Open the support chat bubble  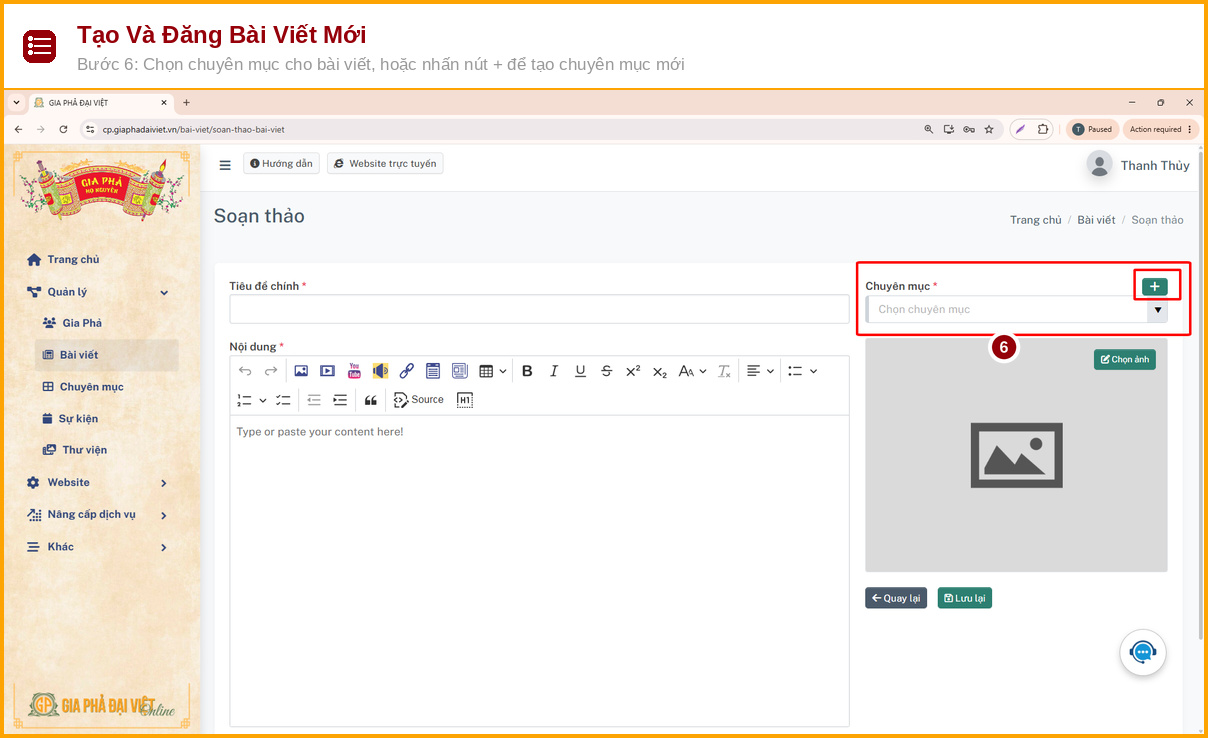(x=1143, y=652)
